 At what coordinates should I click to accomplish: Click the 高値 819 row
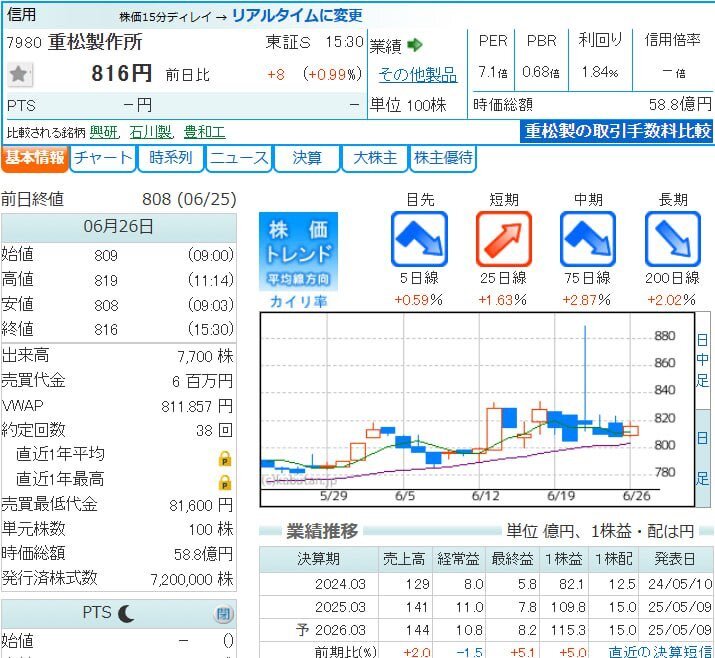(x=118, y=280)
